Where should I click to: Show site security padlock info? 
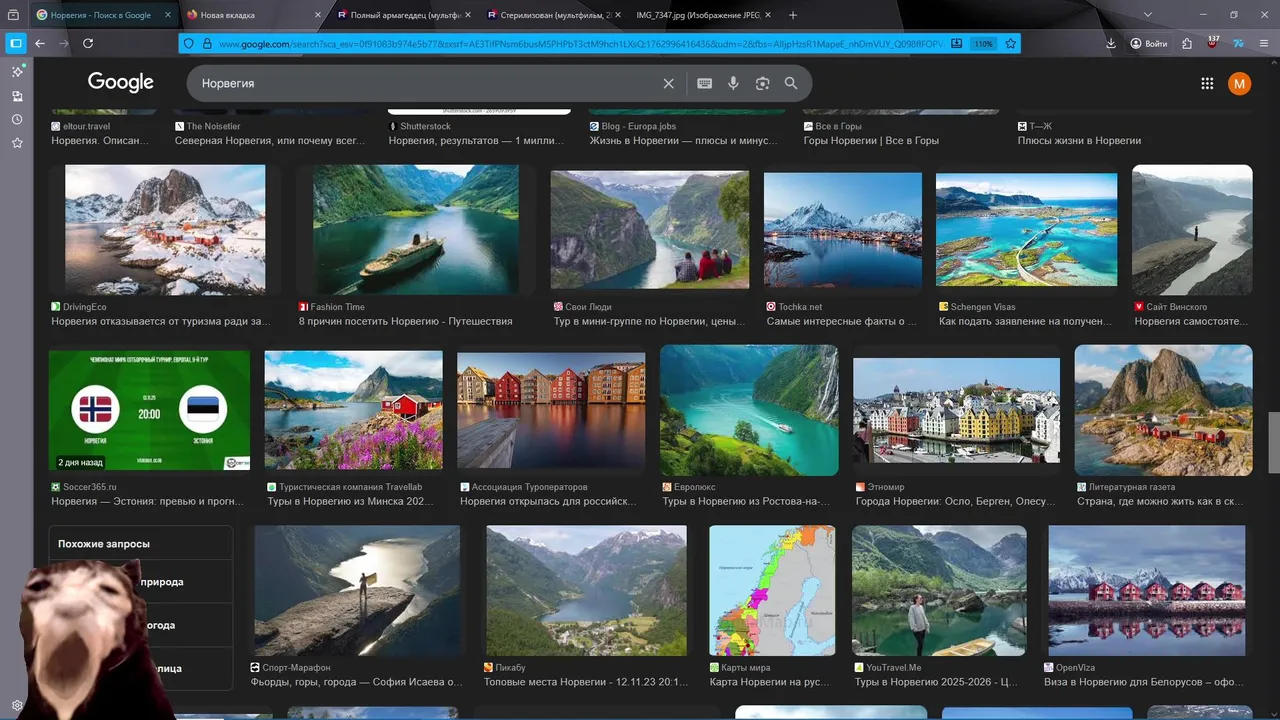pos(207,44)
